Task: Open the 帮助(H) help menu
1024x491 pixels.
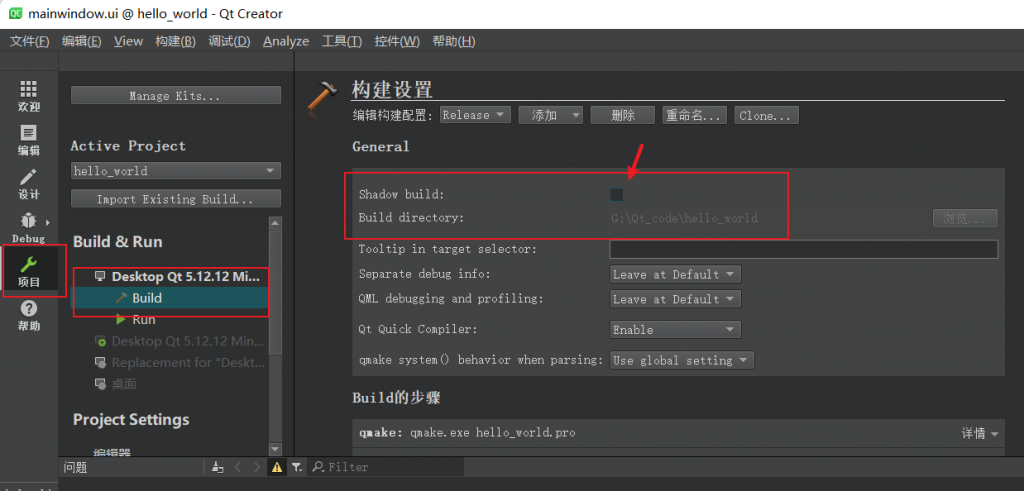Action: (x=454, y=41)
